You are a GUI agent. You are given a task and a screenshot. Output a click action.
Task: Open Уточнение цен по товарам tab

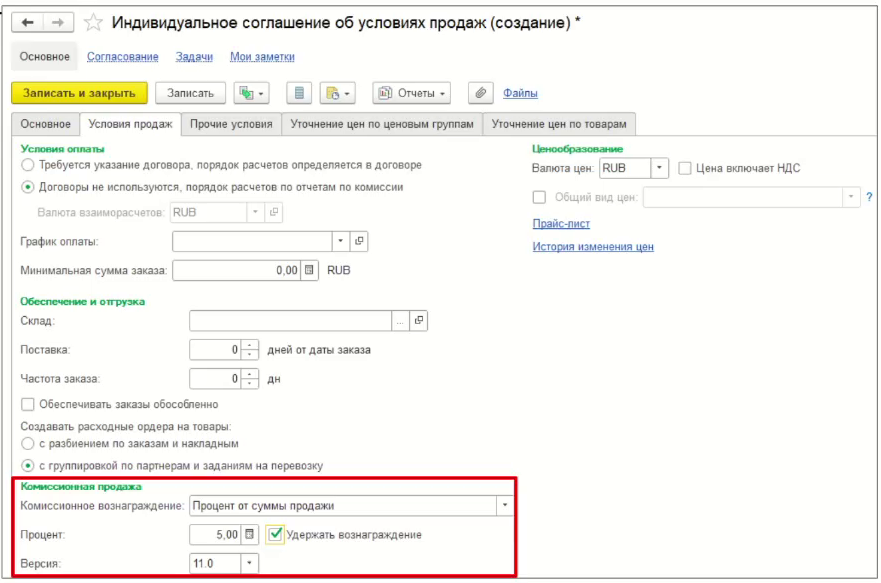(559, 124)
